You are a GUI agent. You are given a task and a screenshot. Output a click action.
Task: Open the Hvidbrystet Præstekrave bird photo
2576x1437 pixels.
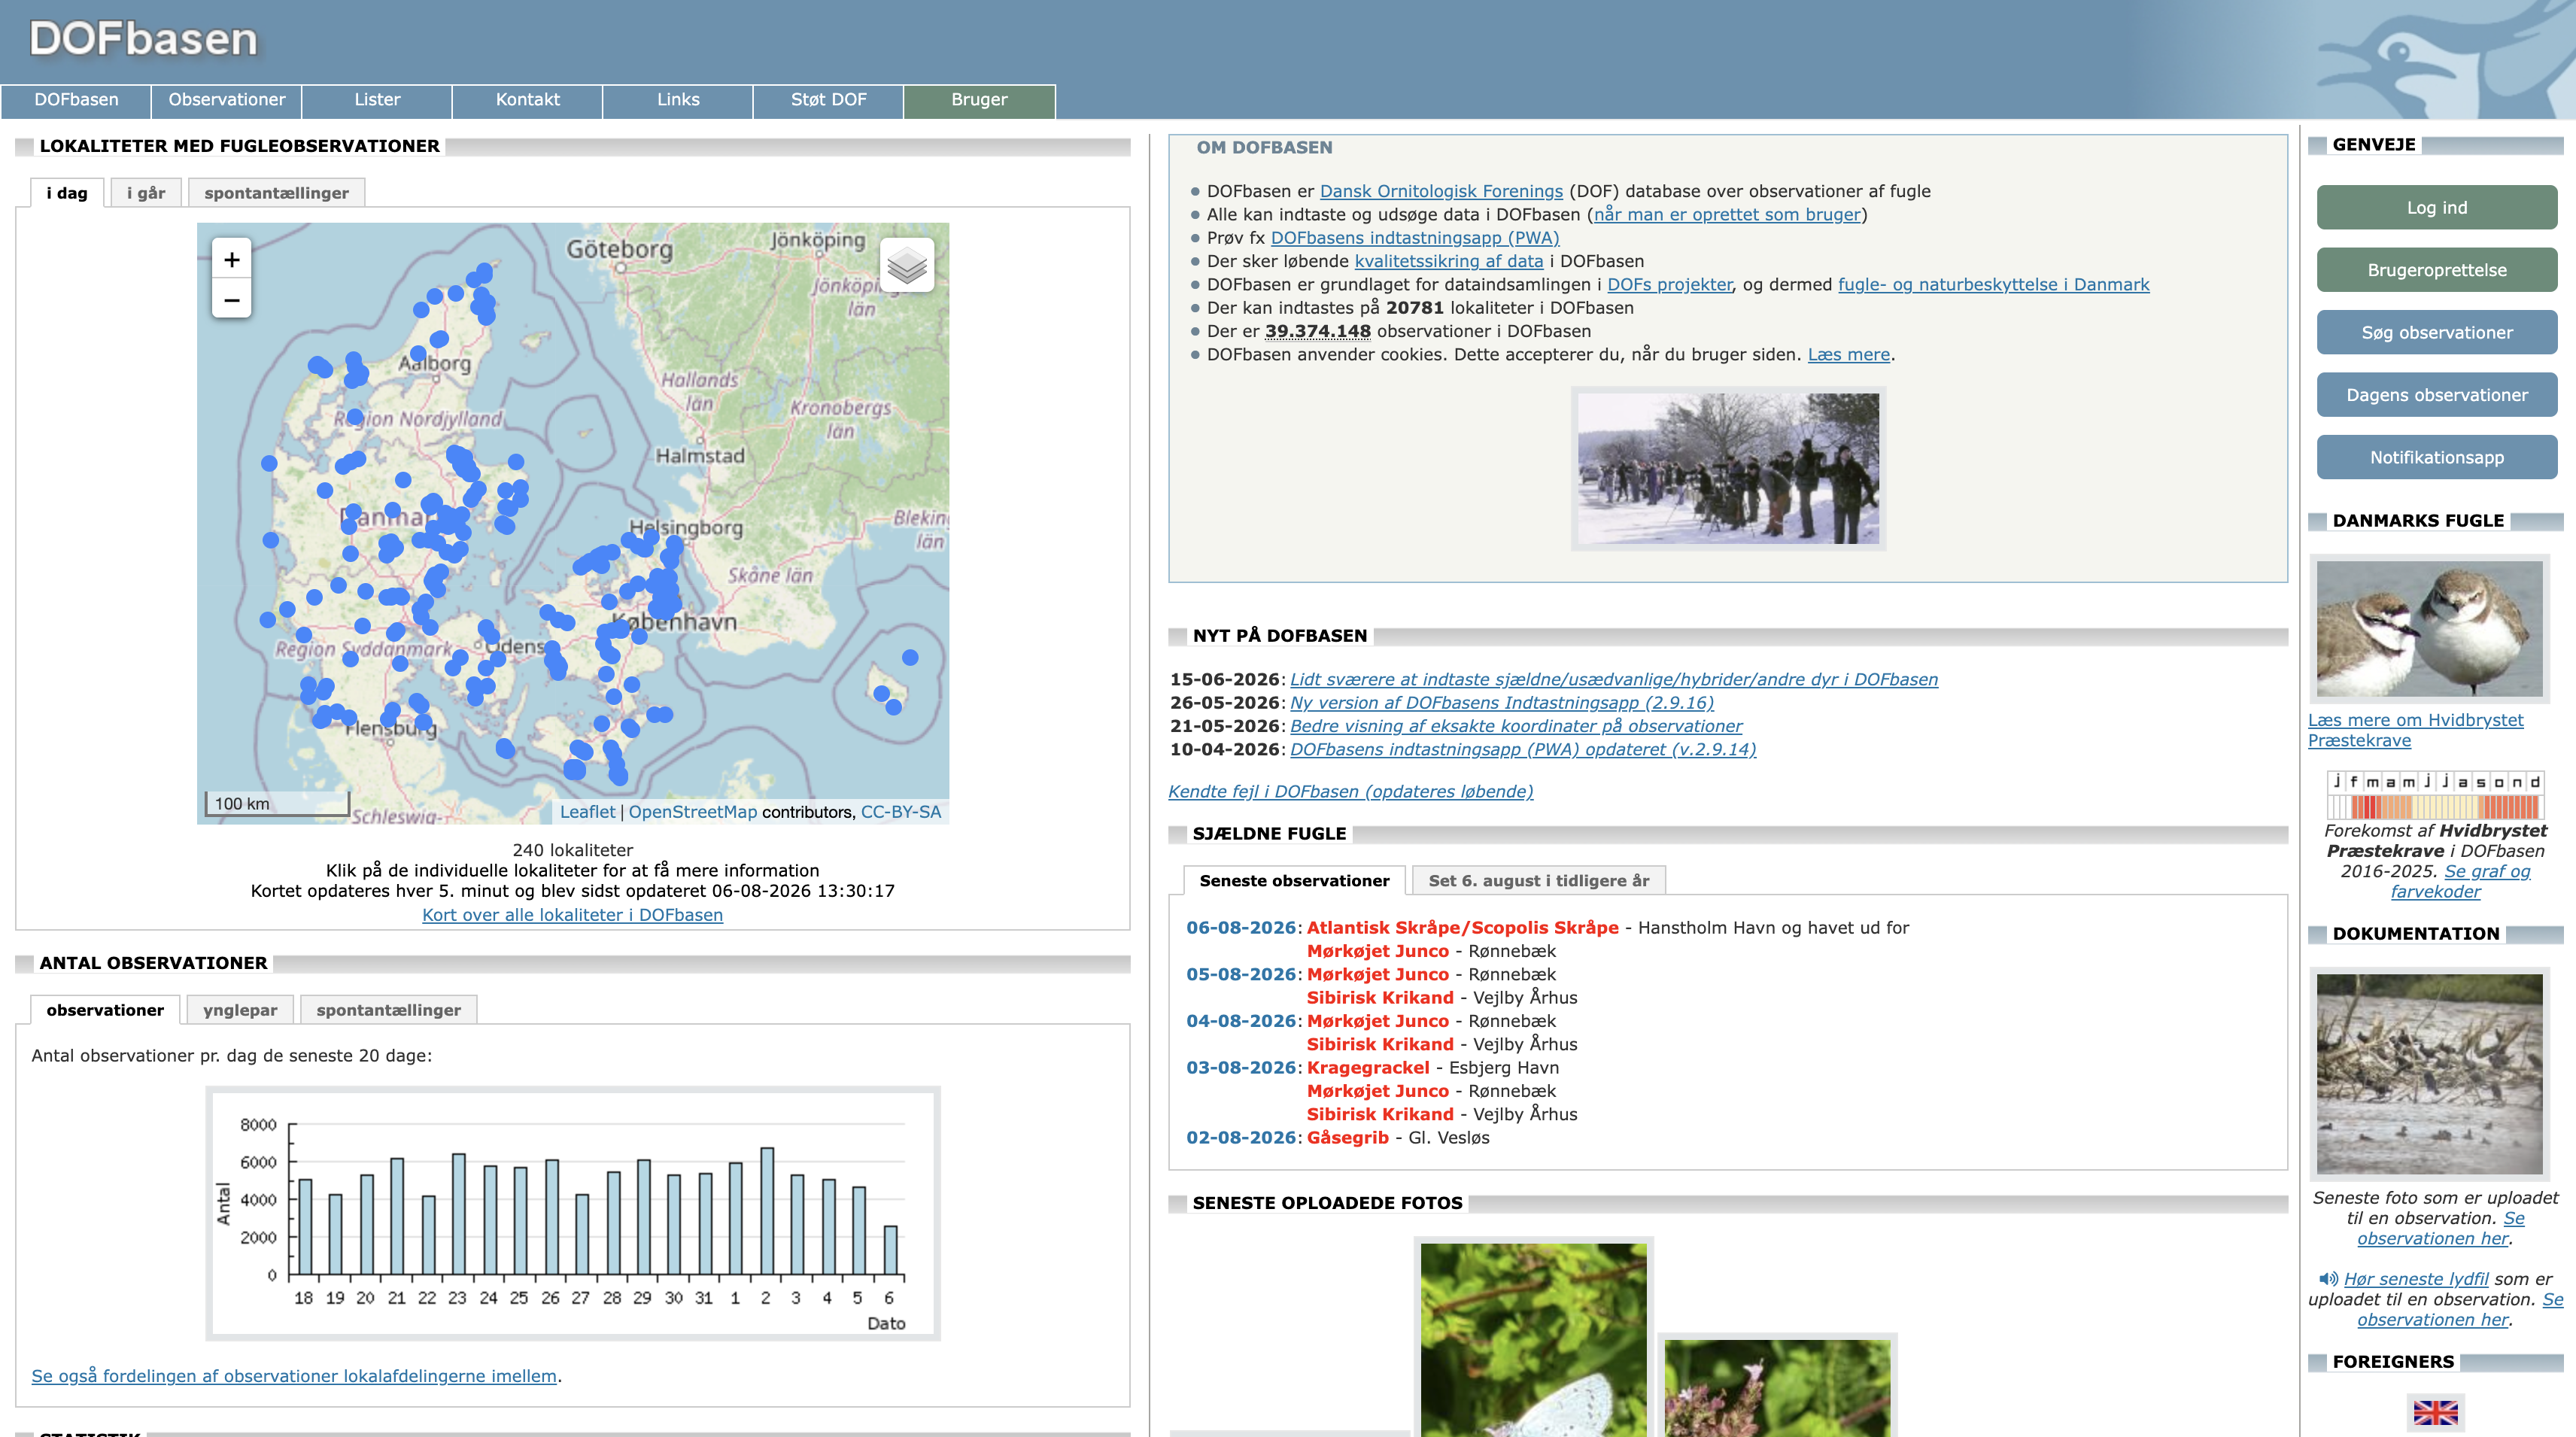(2429, 629)
